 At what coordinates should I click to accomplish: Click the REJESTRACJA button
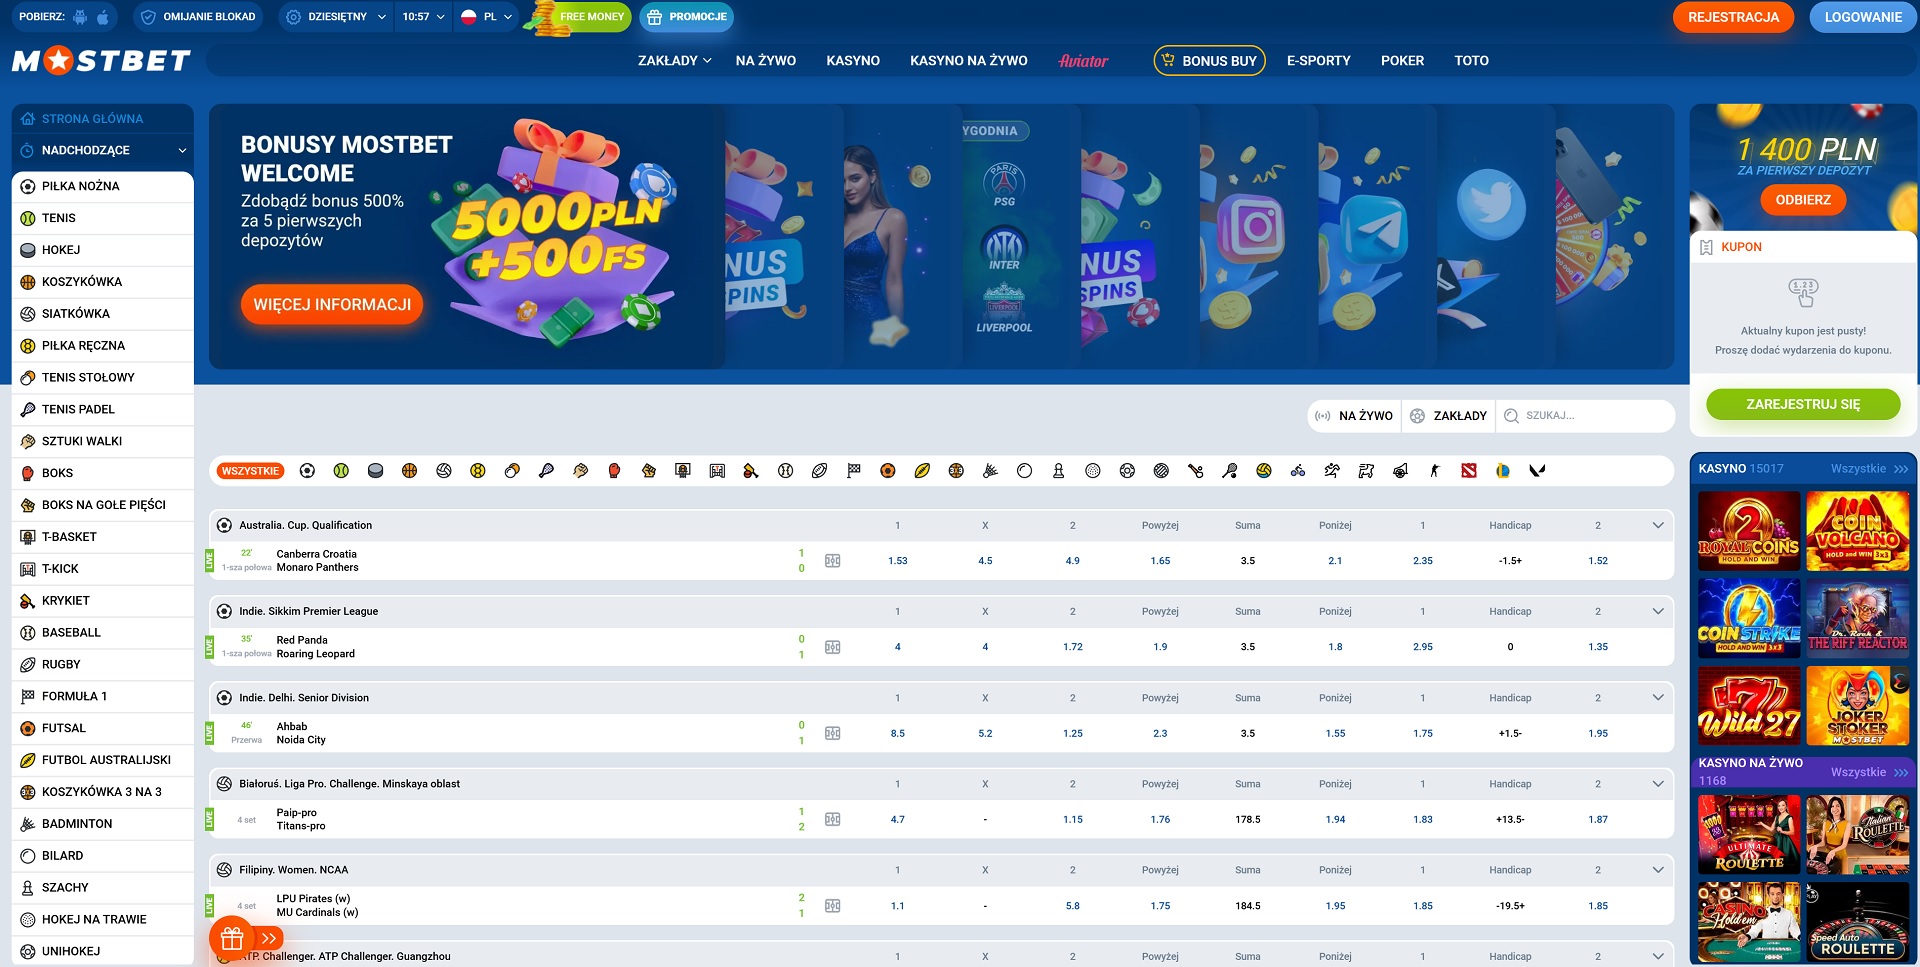click(x=1734, y=17)
